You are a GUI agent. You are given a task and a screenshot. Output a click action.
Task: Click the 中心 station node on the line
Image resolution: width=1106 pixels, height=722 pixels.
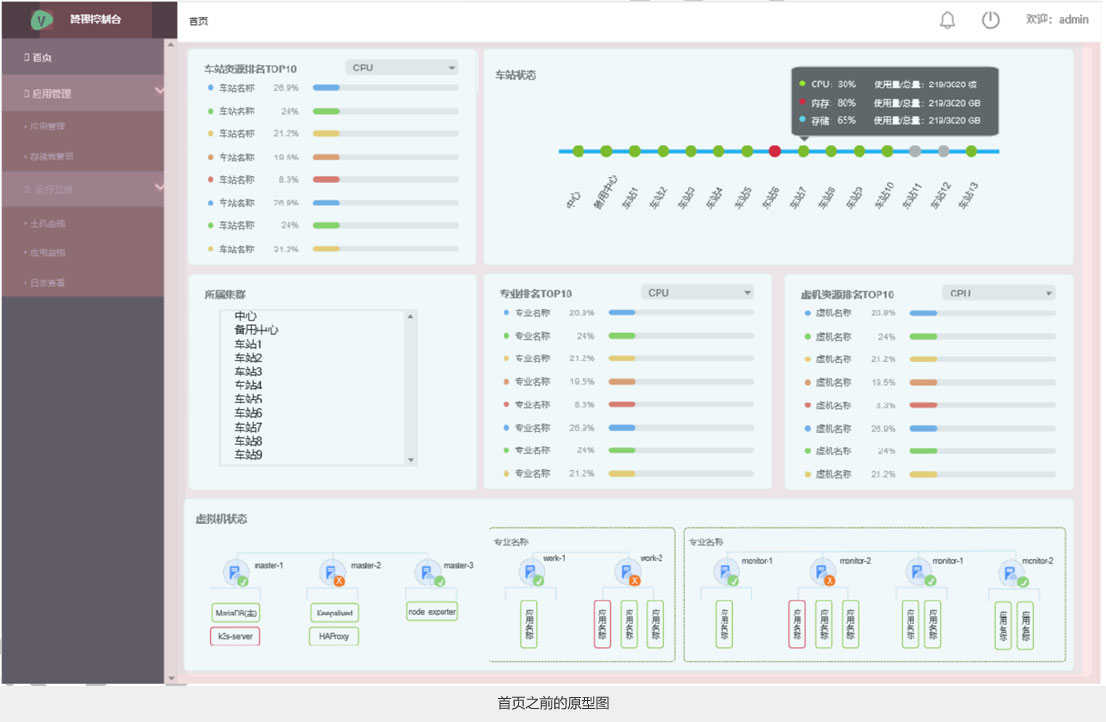[x=578, y=151]
